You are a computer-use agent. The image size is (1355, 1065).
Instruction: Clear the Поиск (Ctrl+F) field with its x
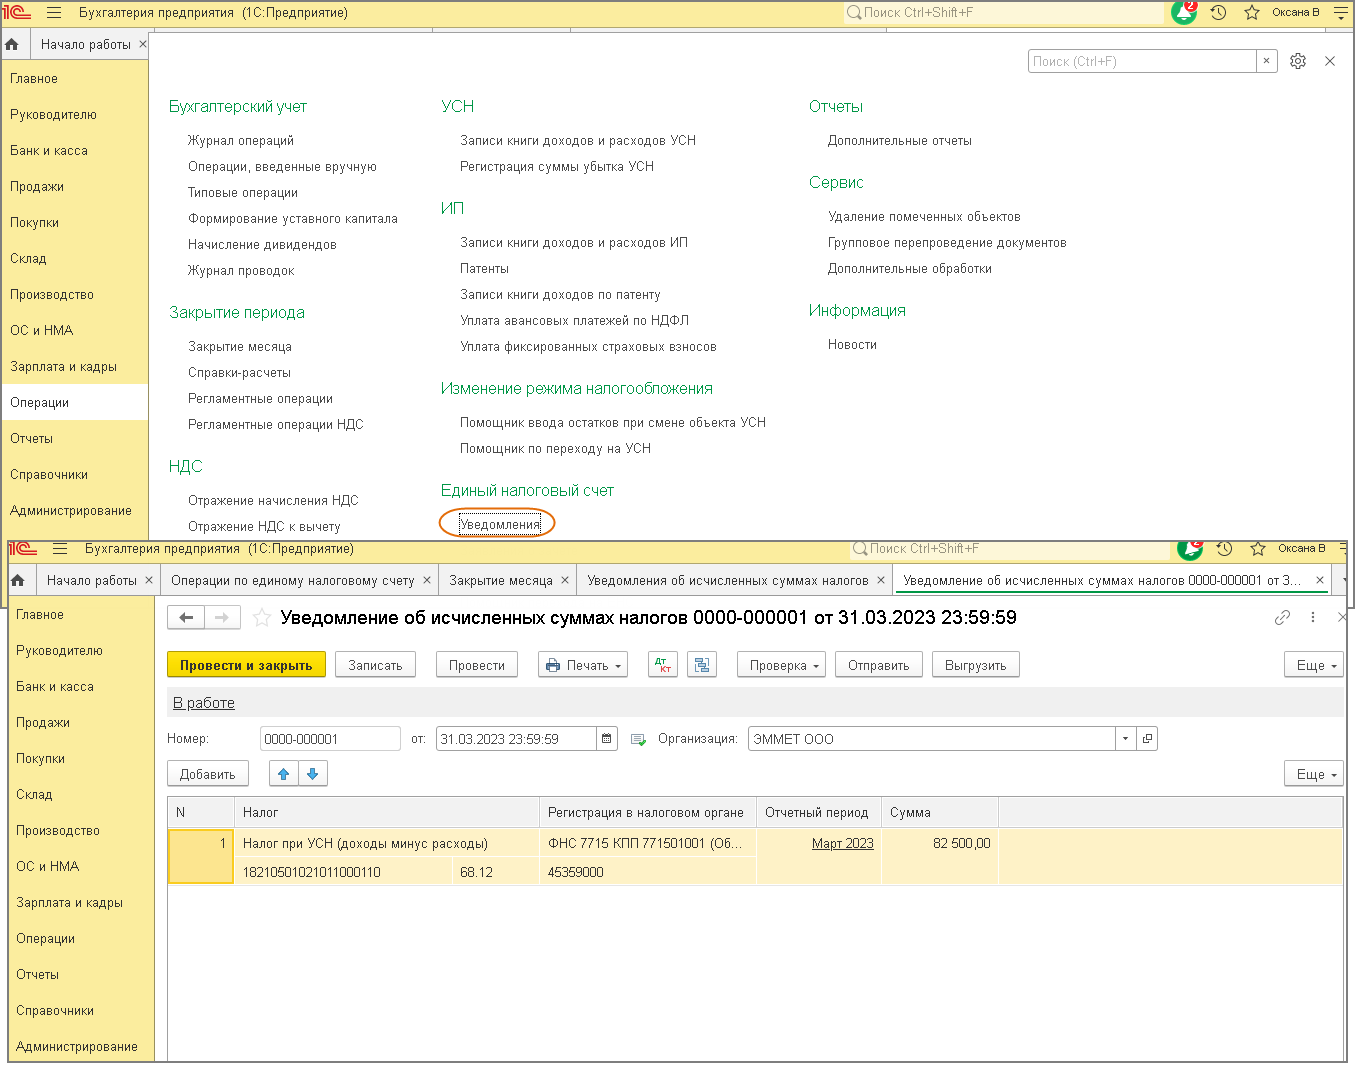[1266, 61]
